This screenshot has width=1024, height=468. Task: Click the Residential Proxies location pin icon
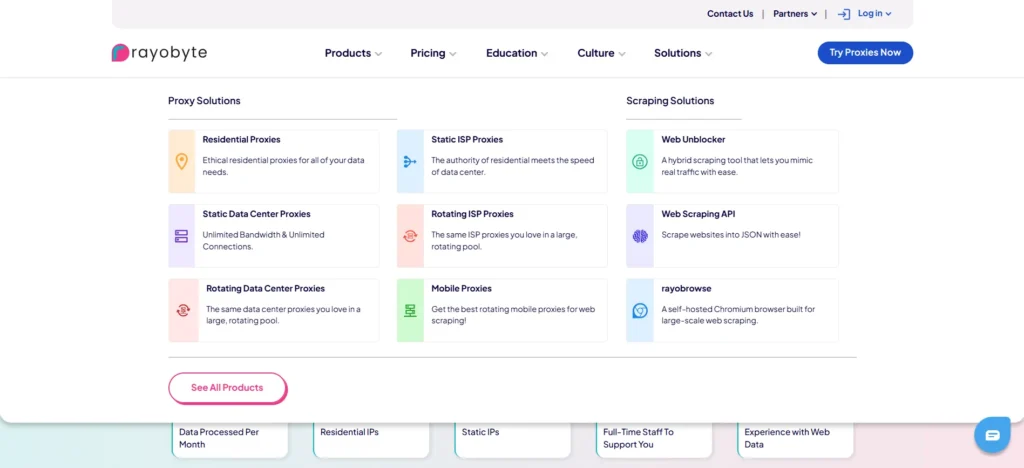(182, 161)
